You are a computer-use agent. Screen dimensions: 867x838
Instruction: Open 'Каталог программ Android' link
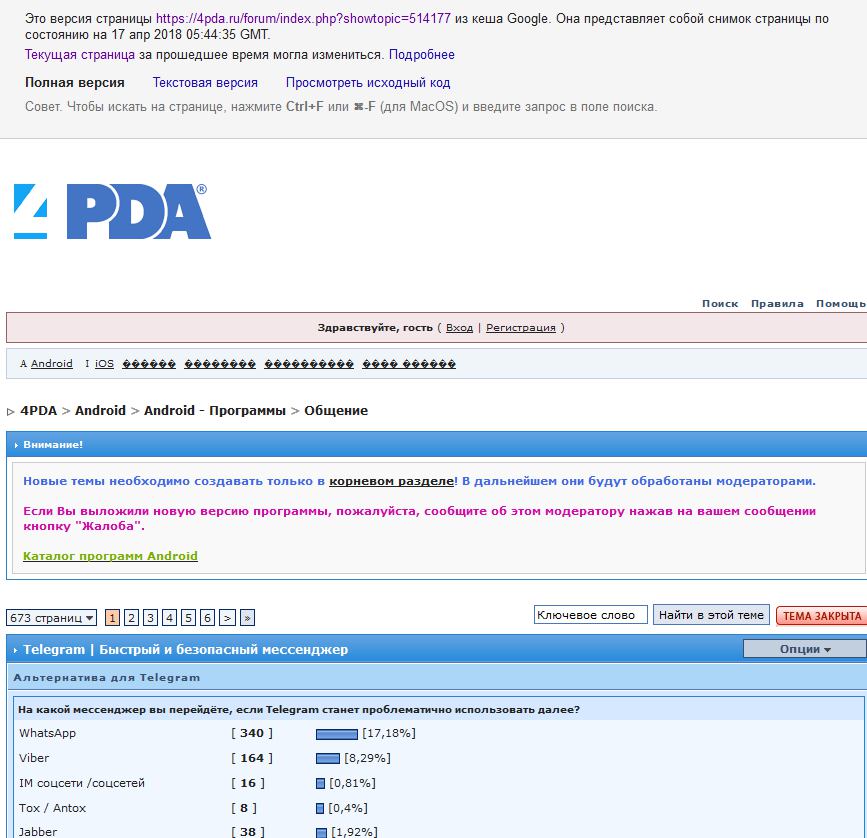pos(110,556)
